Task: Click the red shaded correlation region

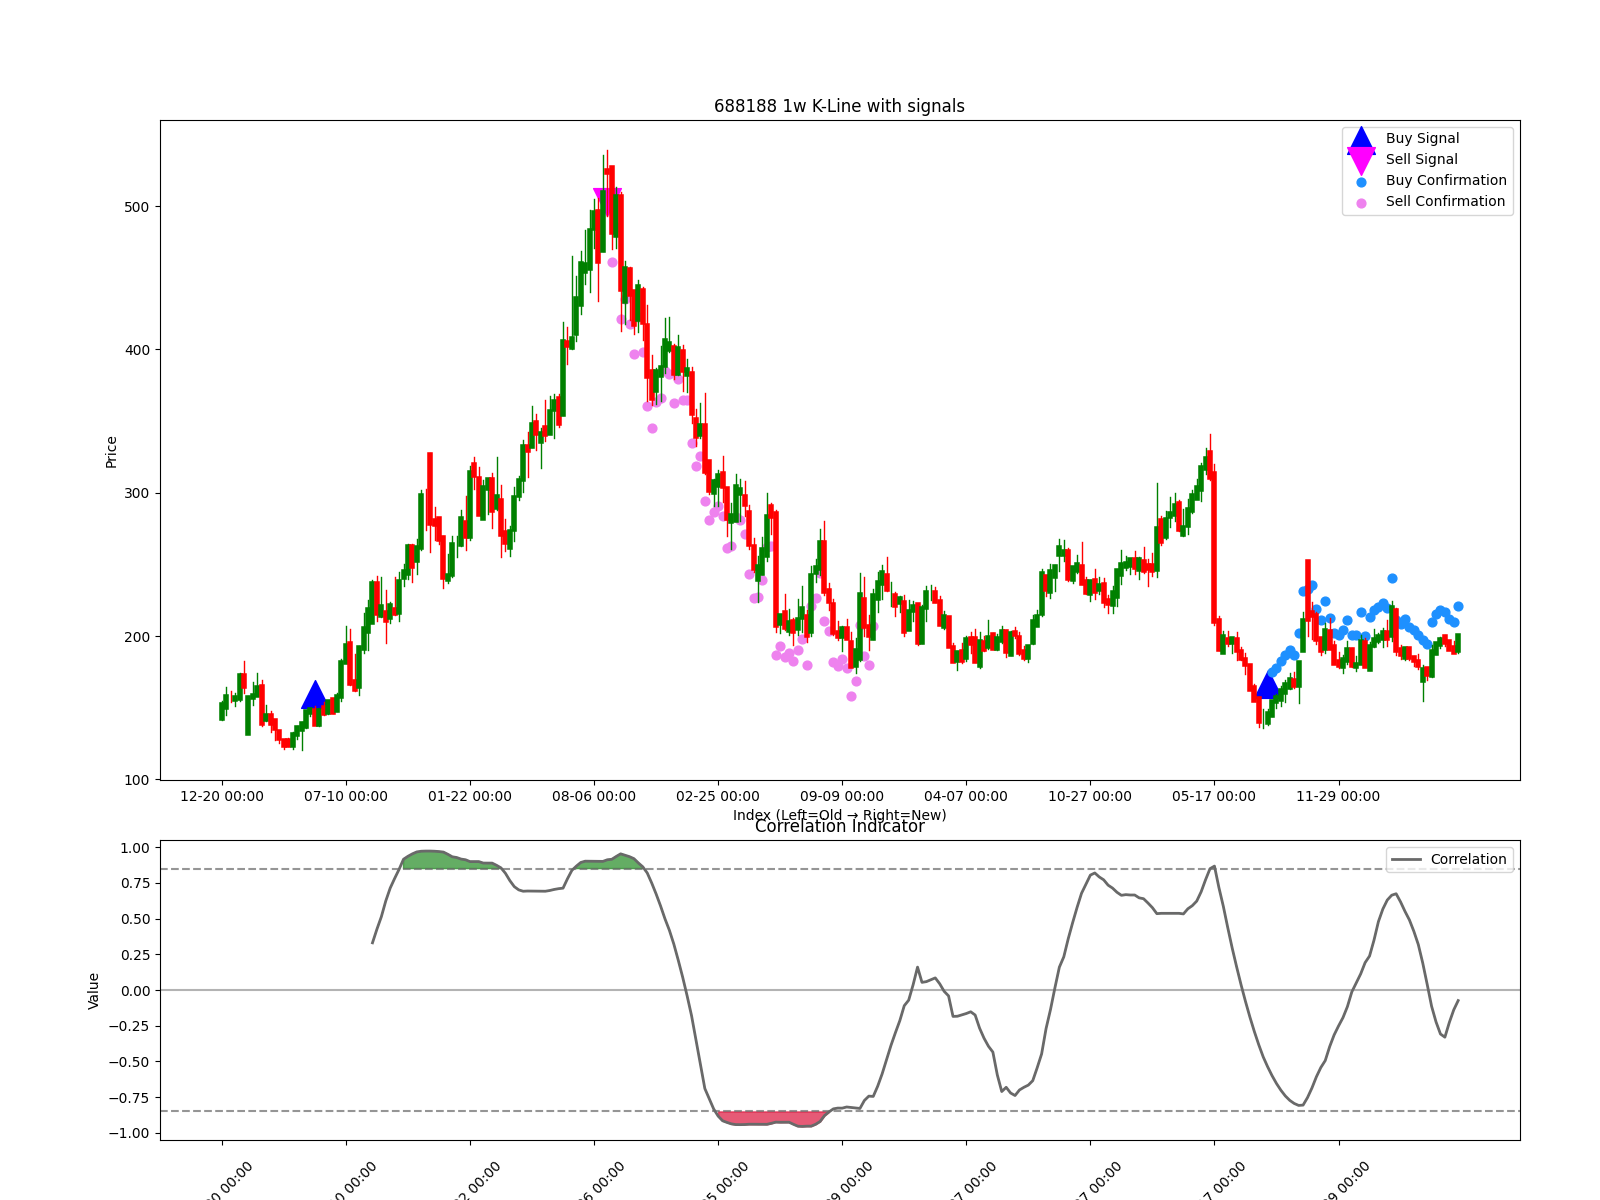Action: (772, 1118)
